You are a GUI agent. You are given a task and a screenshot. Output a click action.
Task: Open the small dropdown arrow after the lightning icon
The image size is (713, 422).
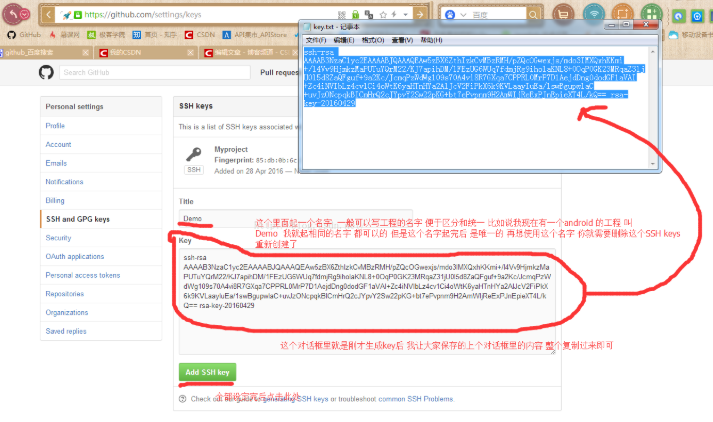coord(405,15)
